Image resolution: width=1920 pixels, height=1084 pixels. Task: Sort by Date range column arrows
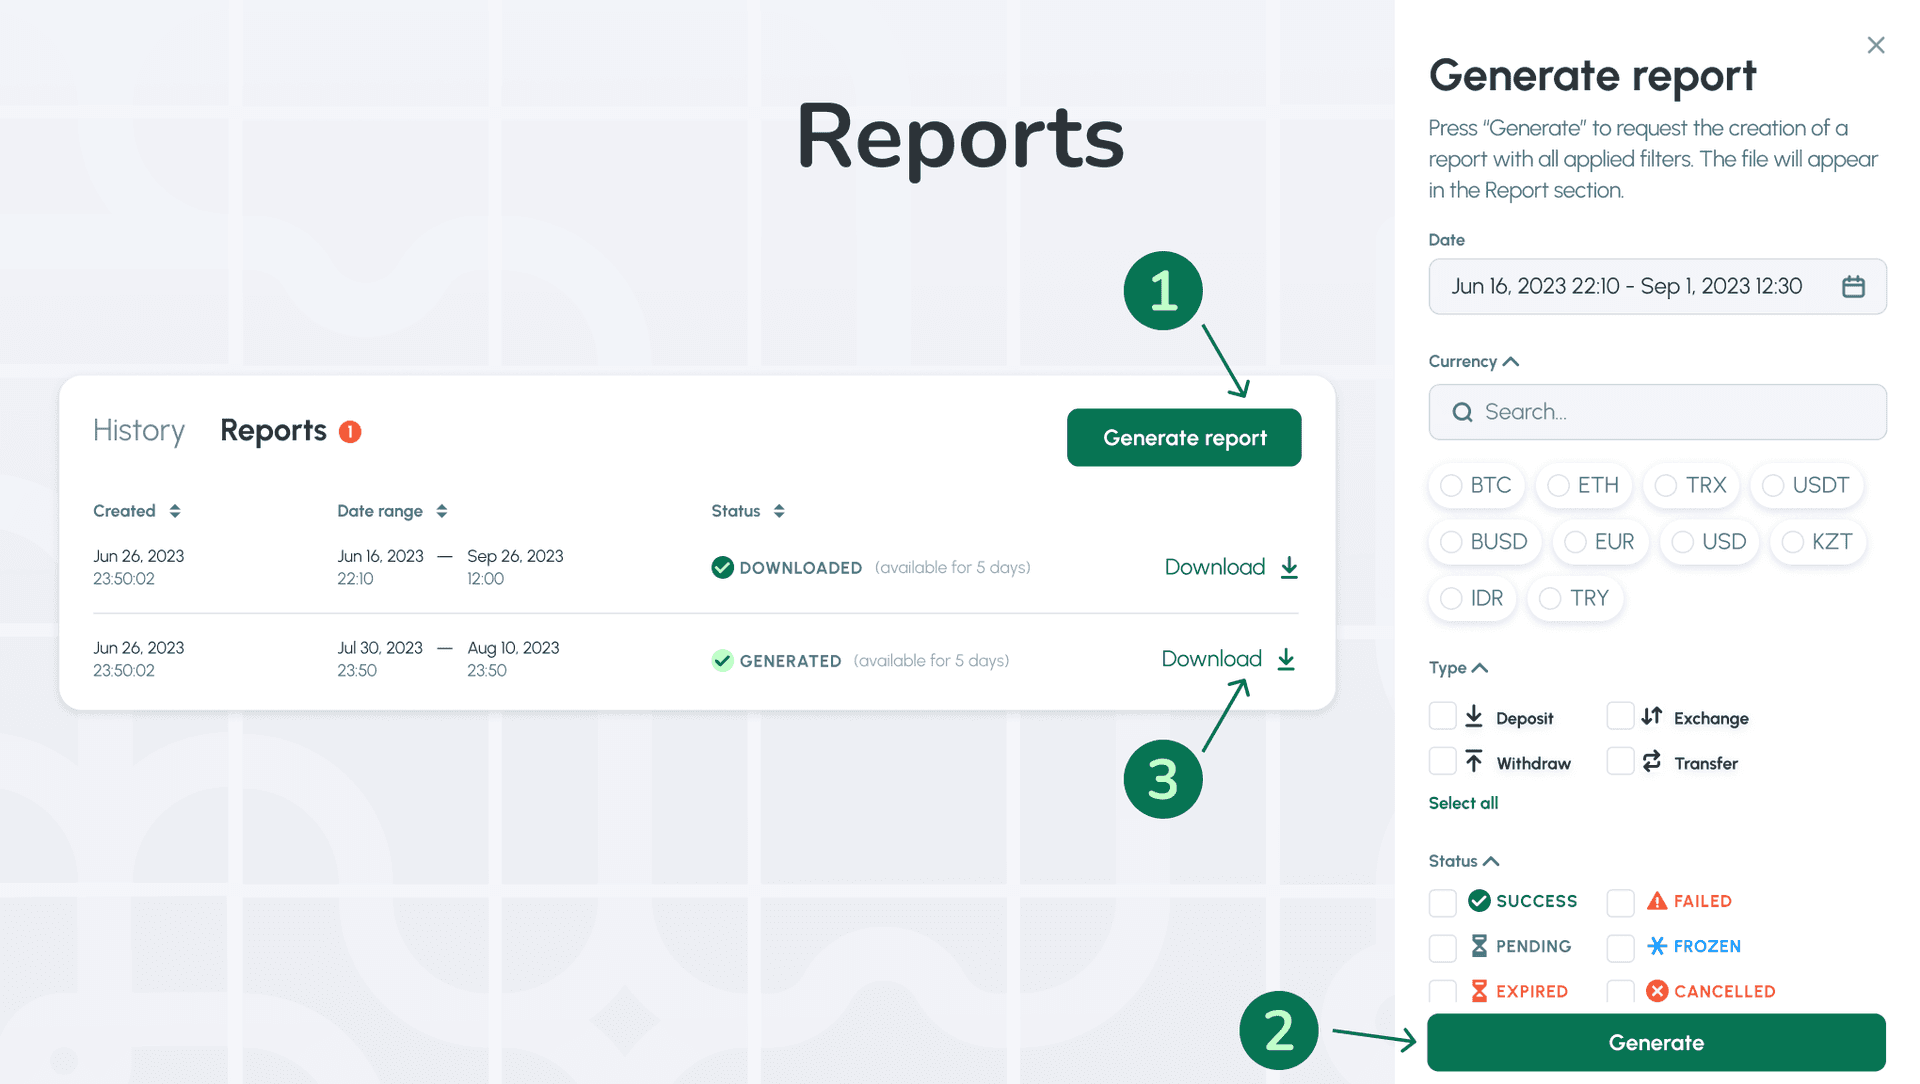click(442, 511)
